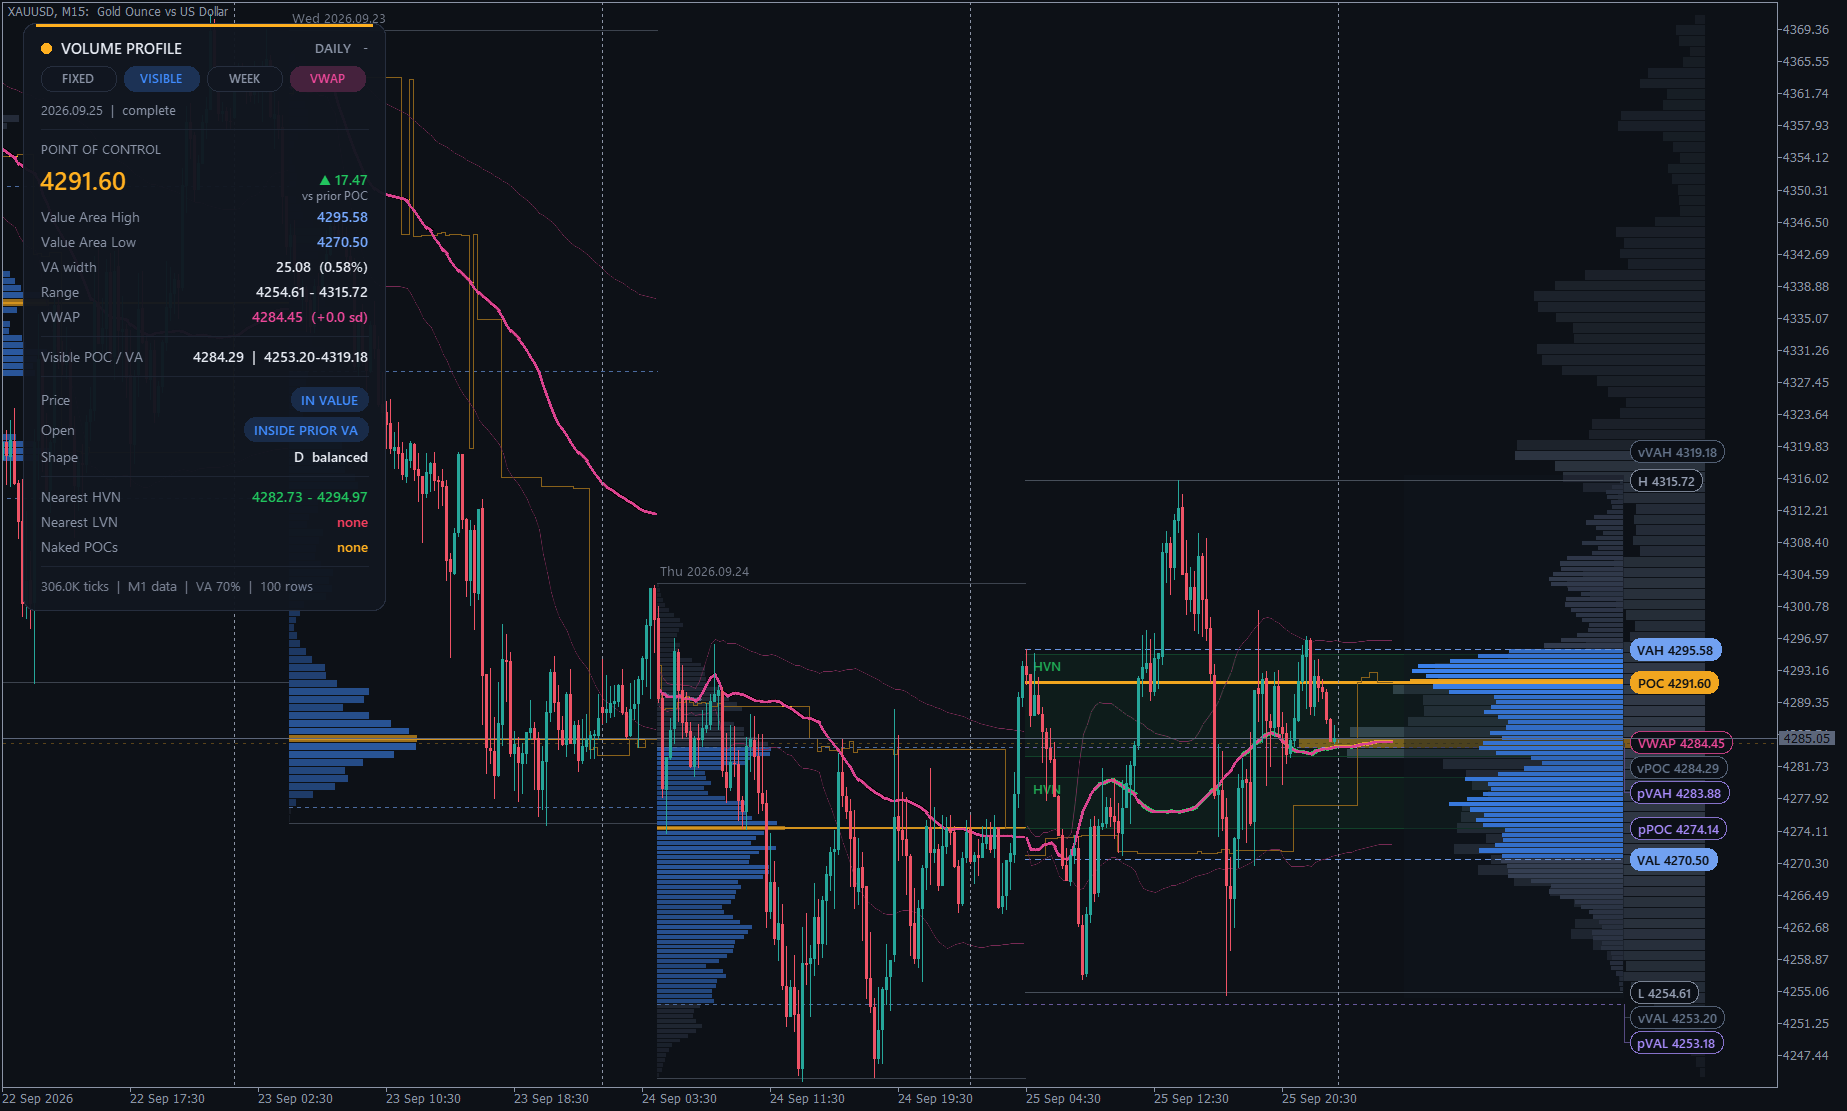This screenshot has height=1111, width=1847.
Task: Select the VISIBLE profile mode button
Action: point(161,79)
